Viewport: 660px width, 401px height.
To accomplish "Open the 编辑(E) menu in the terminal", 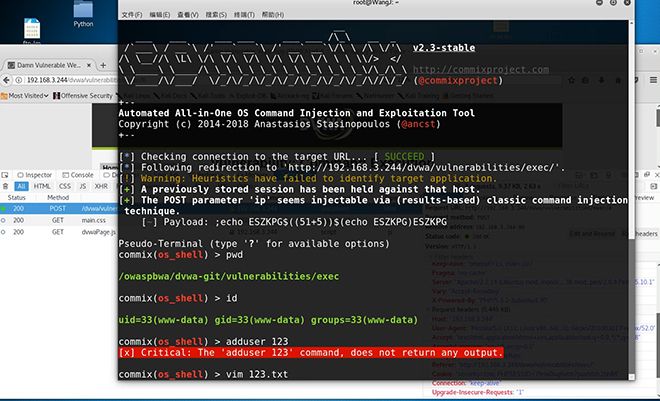I will click(160, 15).
